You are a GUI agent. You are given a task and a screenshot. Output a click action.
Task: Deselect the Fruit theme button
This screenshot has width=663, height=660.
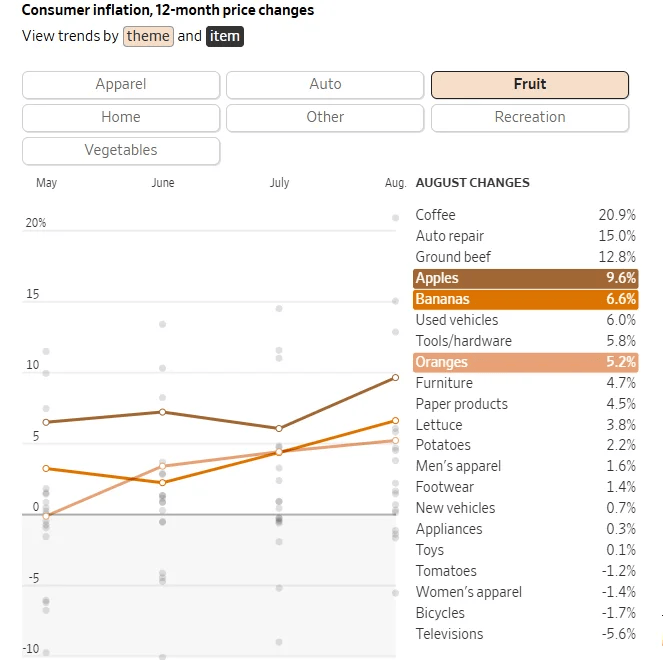click(x=529, y=85)
